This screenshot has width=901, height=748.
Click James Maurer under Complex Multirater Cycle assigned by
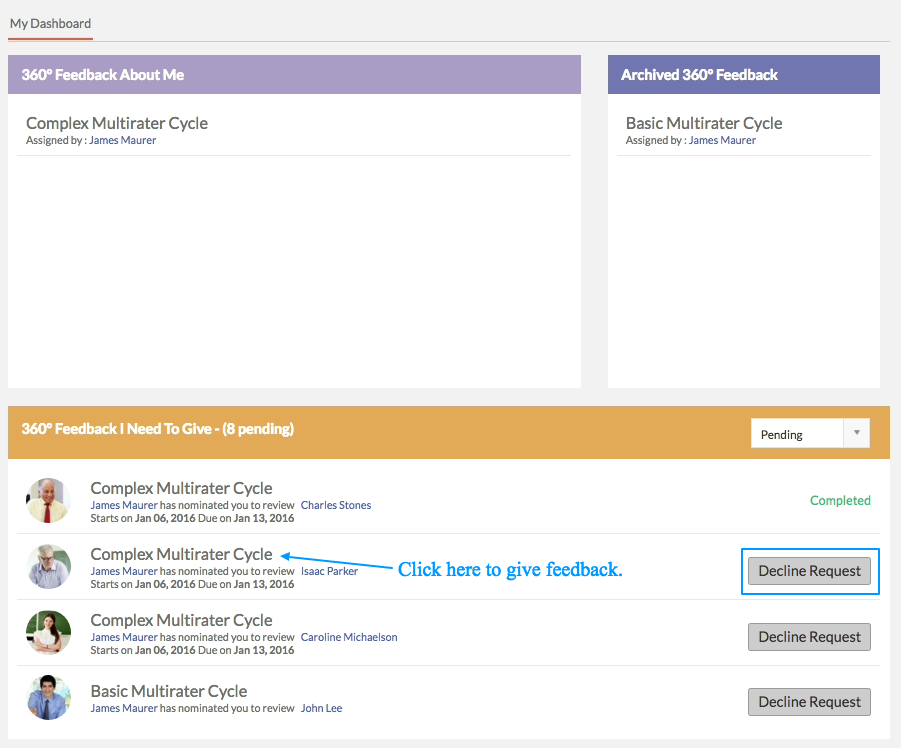pos(122,141)
